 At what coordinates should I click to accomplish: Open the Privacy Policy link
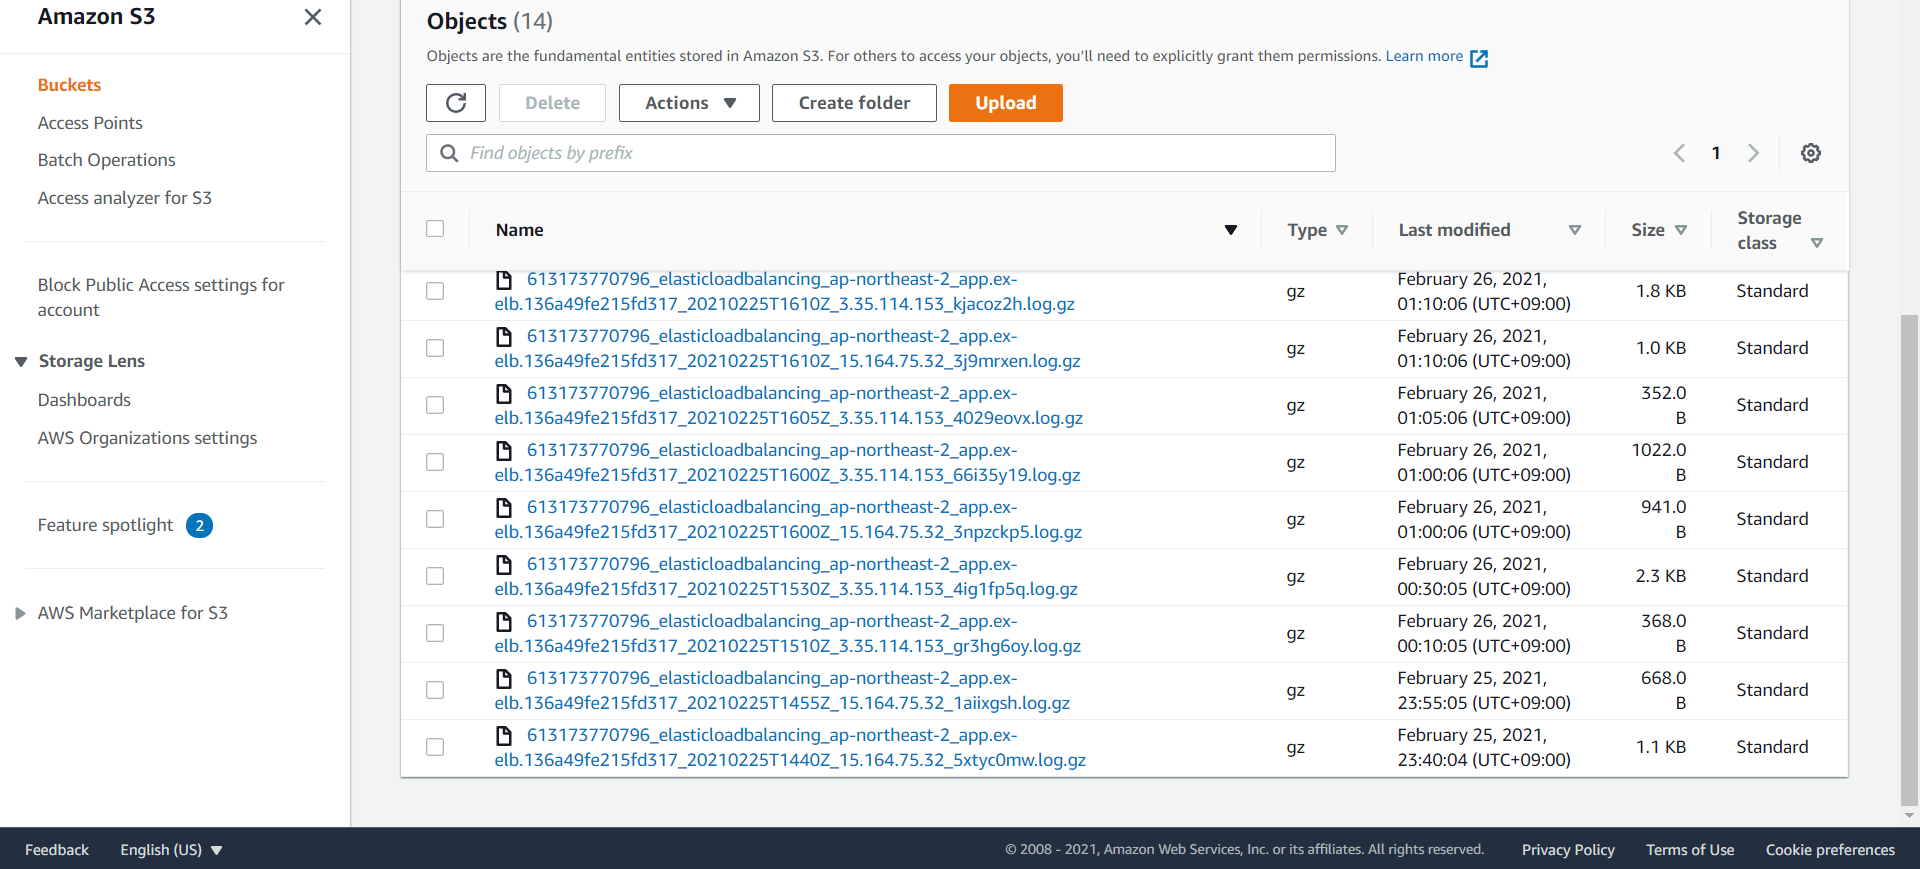point(1568,850)
